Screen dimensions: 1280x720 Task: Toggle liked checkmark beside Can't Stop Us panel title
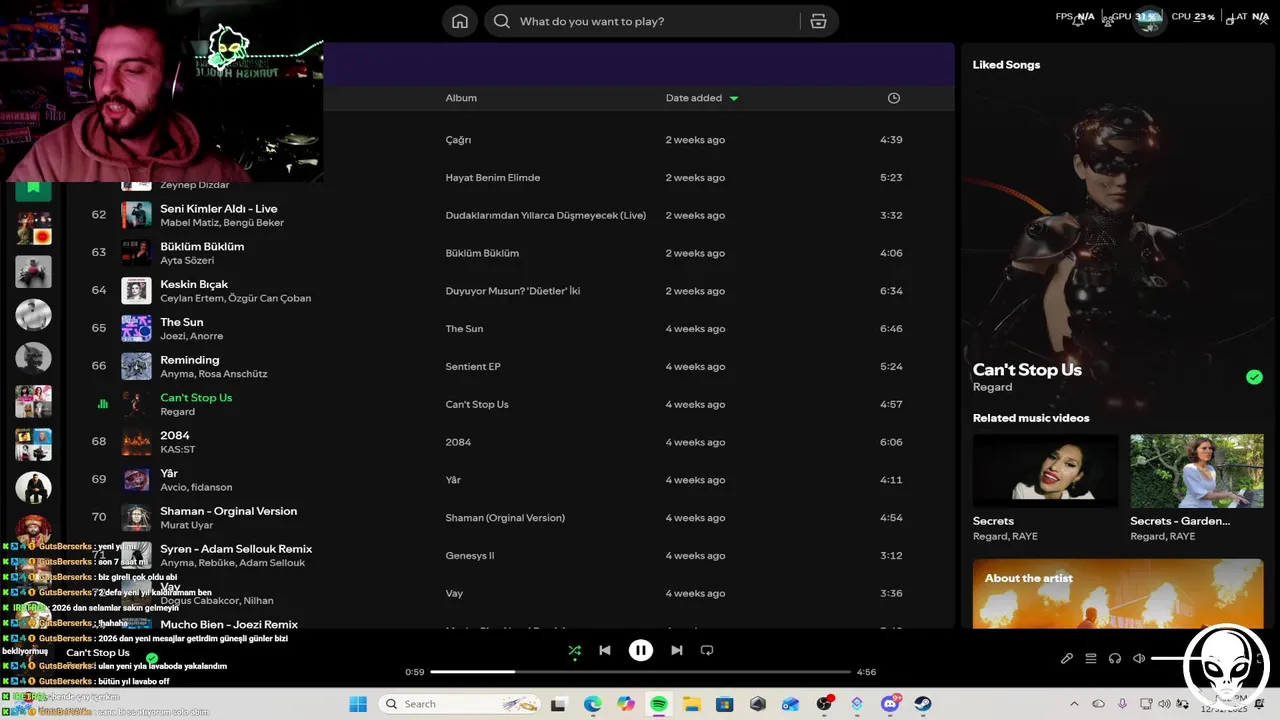click(x=1254, y=377)
